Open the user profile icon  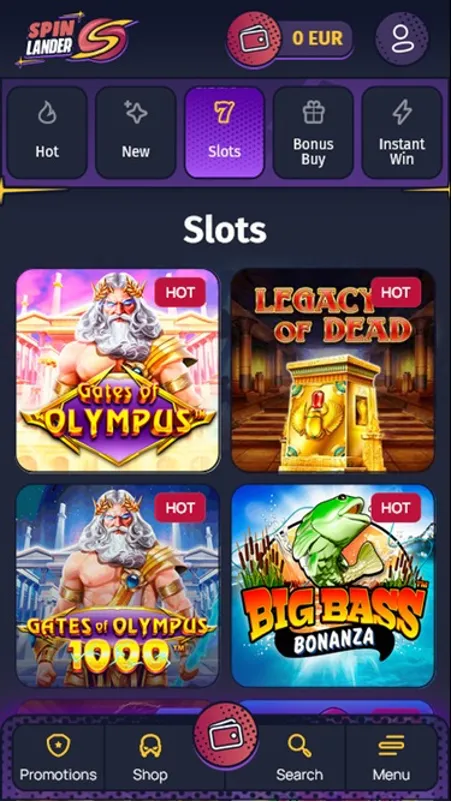click(402, 38)
